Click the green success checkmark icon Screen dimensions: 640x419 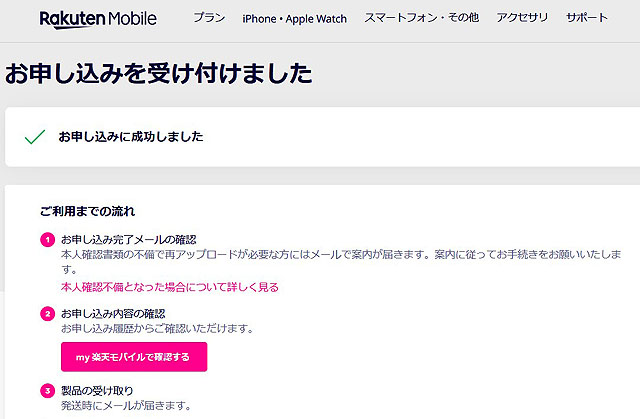[34, 136]
